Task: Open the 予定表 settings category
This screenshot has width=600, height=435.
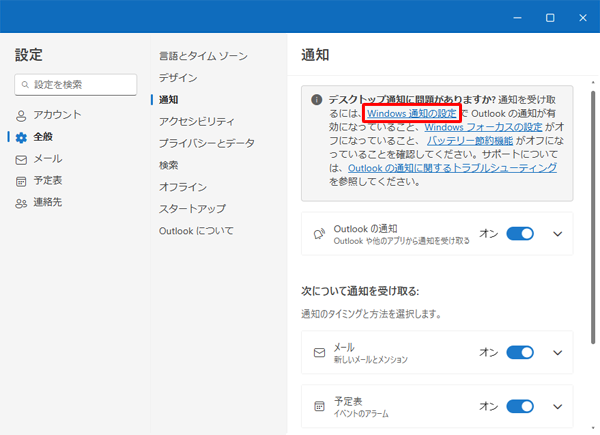Action: pyautogui.click(x=48, y=180)
